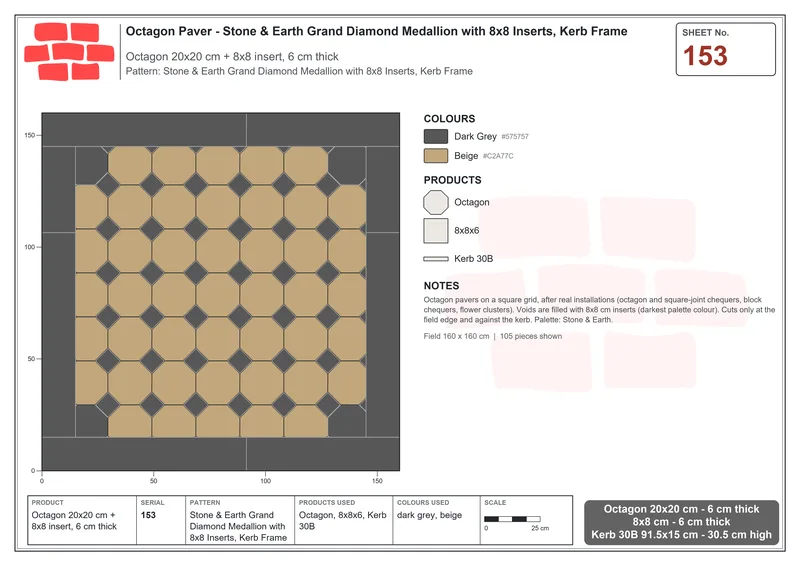800x566 pixels.
Task: Select the Beige colour swatch
Action: (x=436, y=156)
